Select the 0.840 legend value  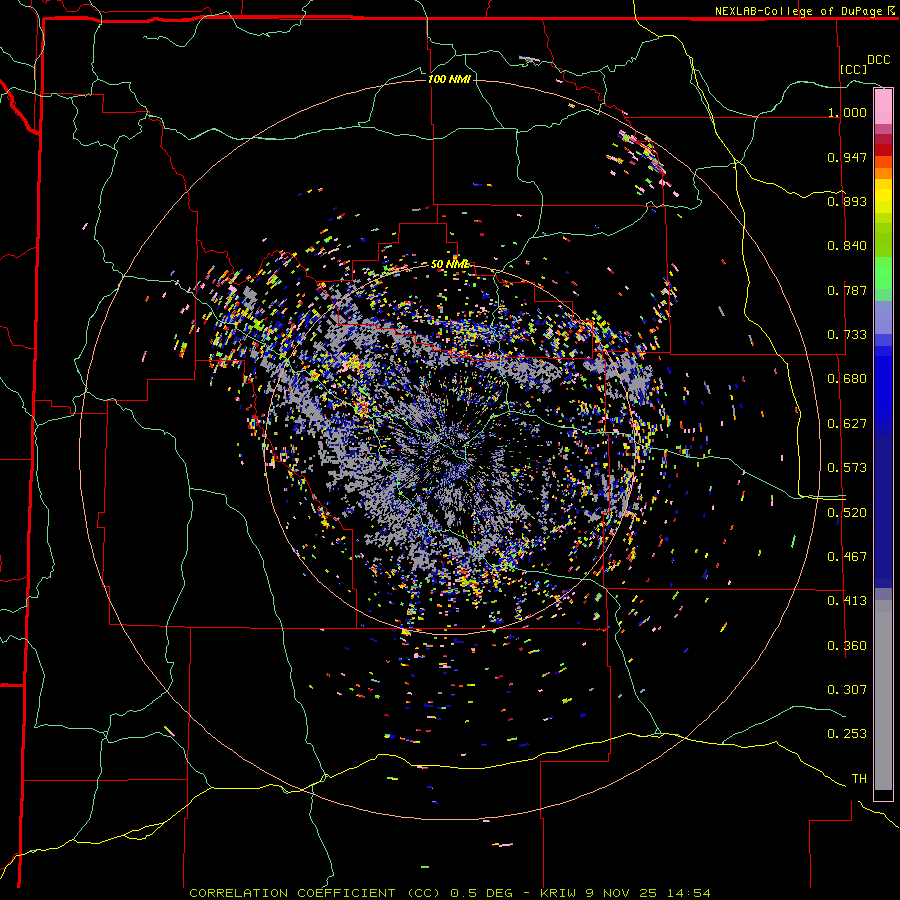[847, 246]
